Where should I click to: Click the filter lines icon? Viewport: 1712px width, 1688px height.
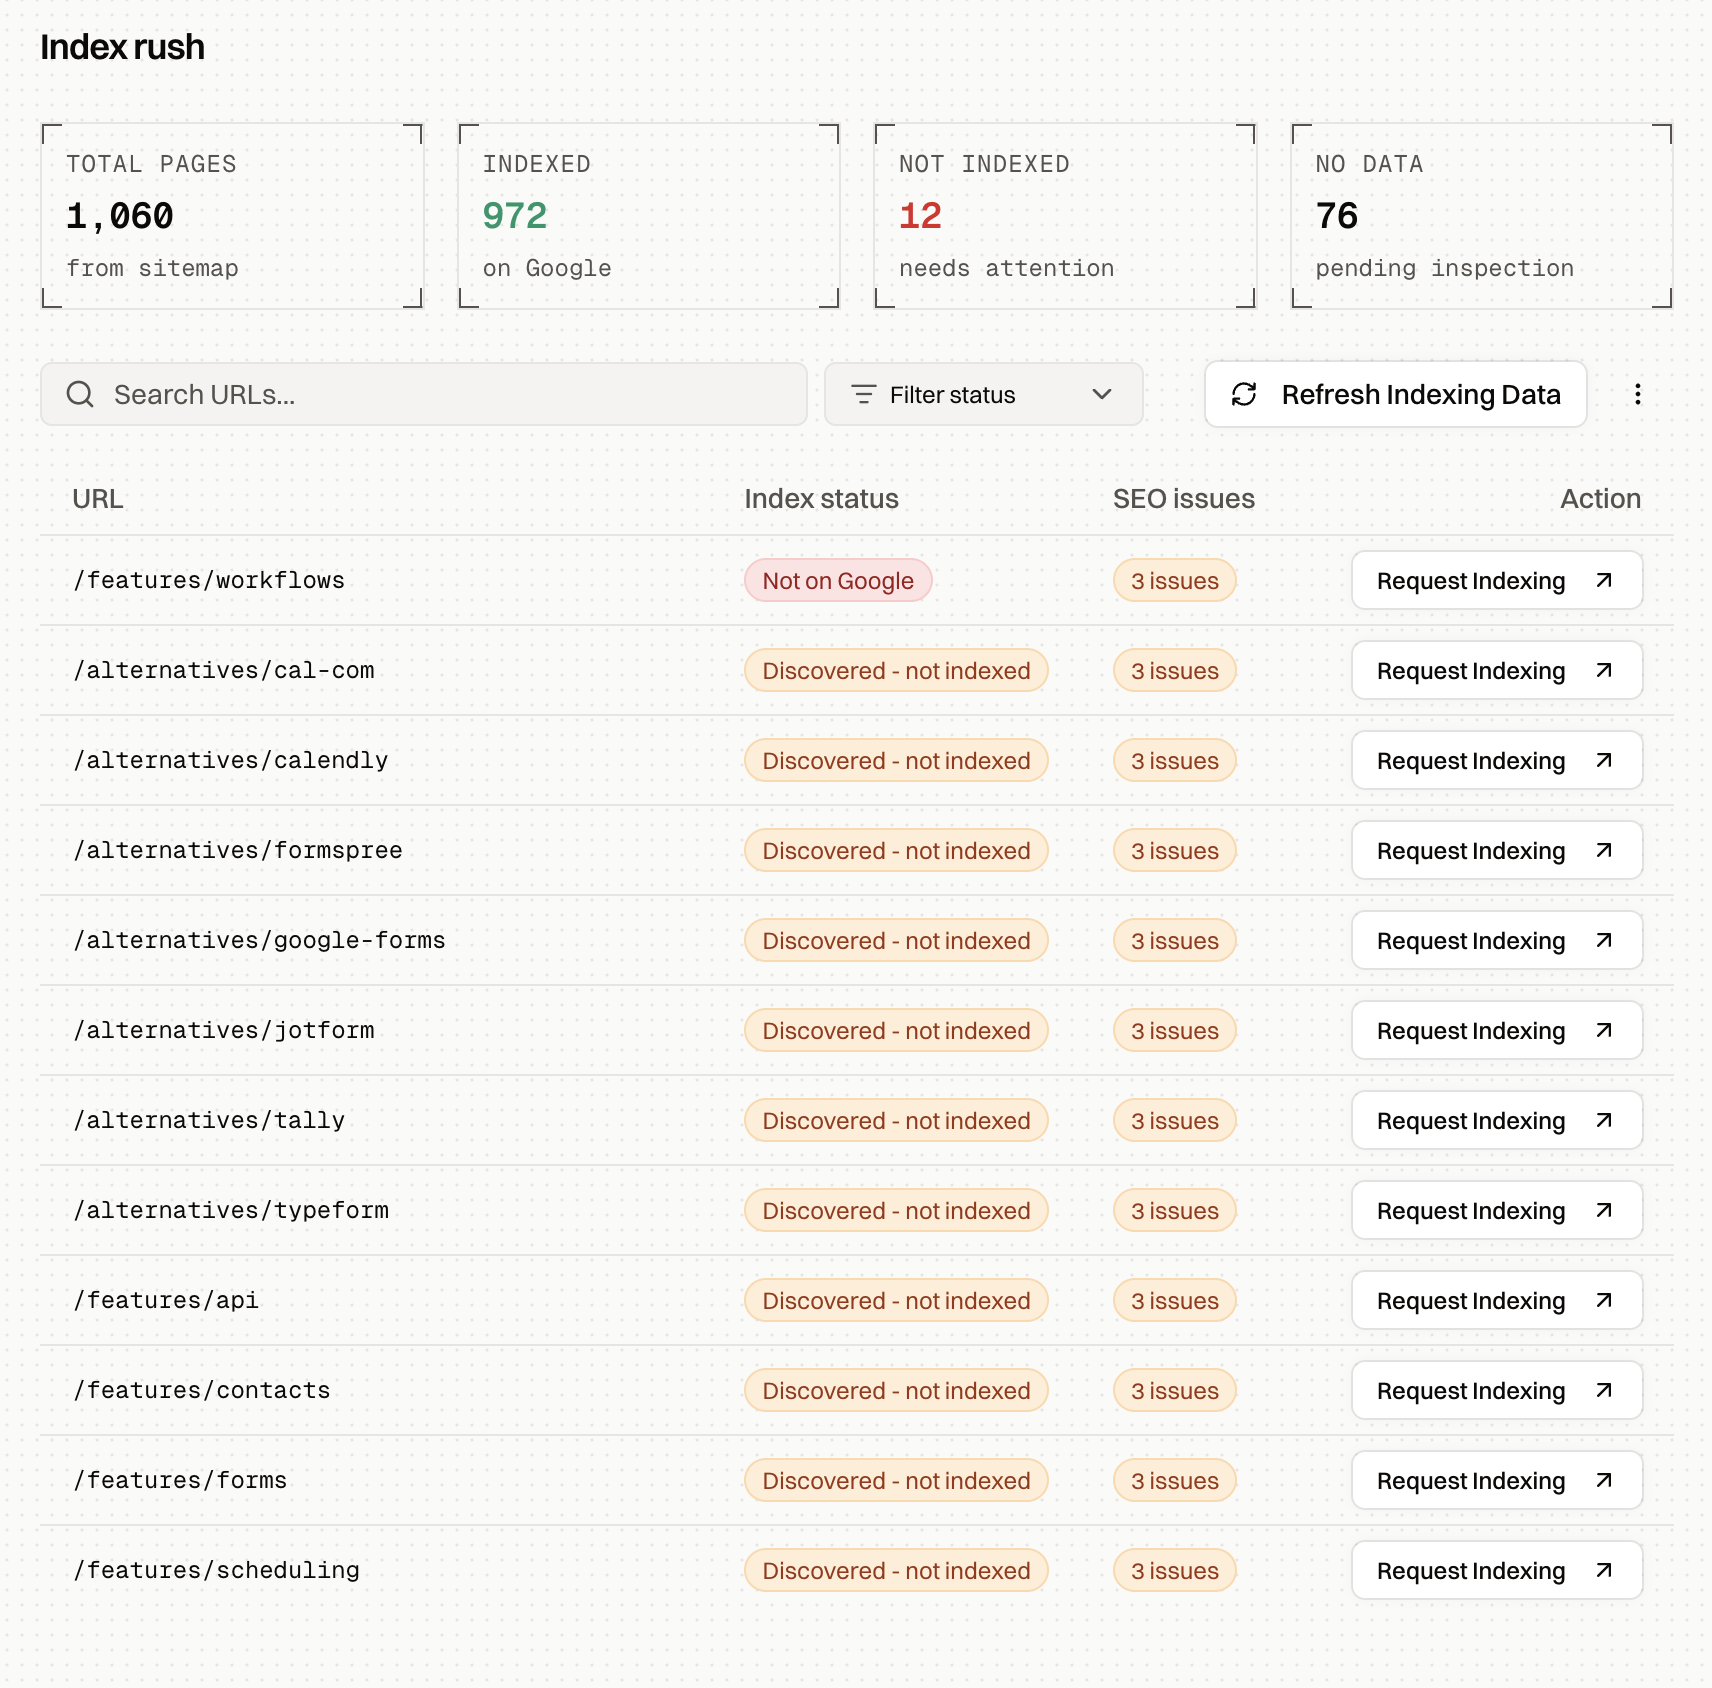(864, 394)
